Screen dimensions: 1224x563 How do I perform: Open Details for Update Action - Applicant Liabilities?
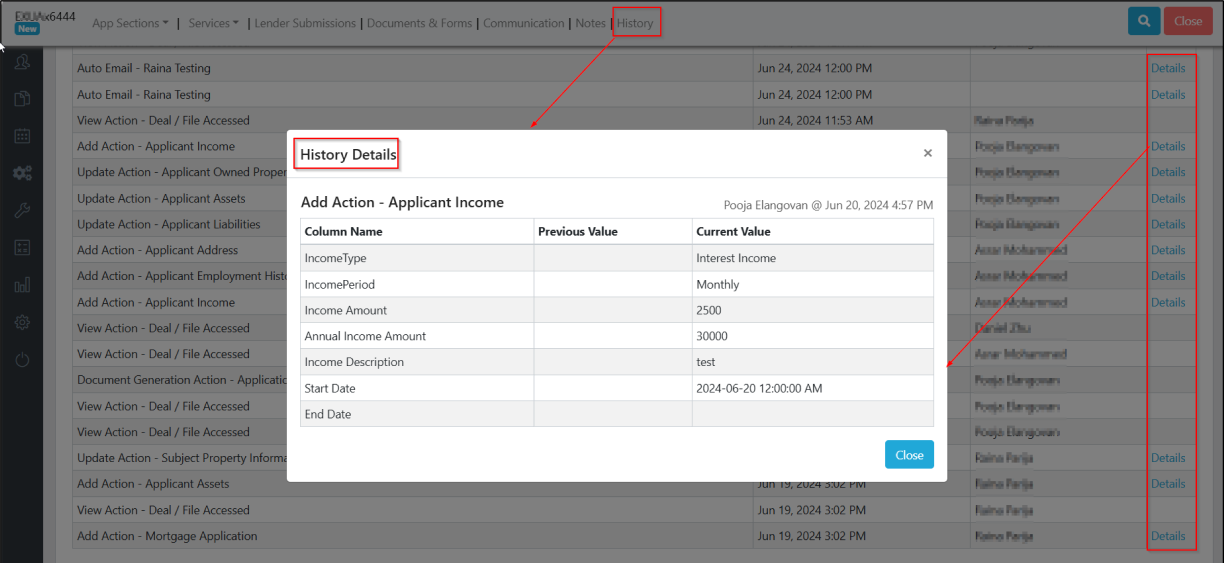click(x=1167, y=224)
